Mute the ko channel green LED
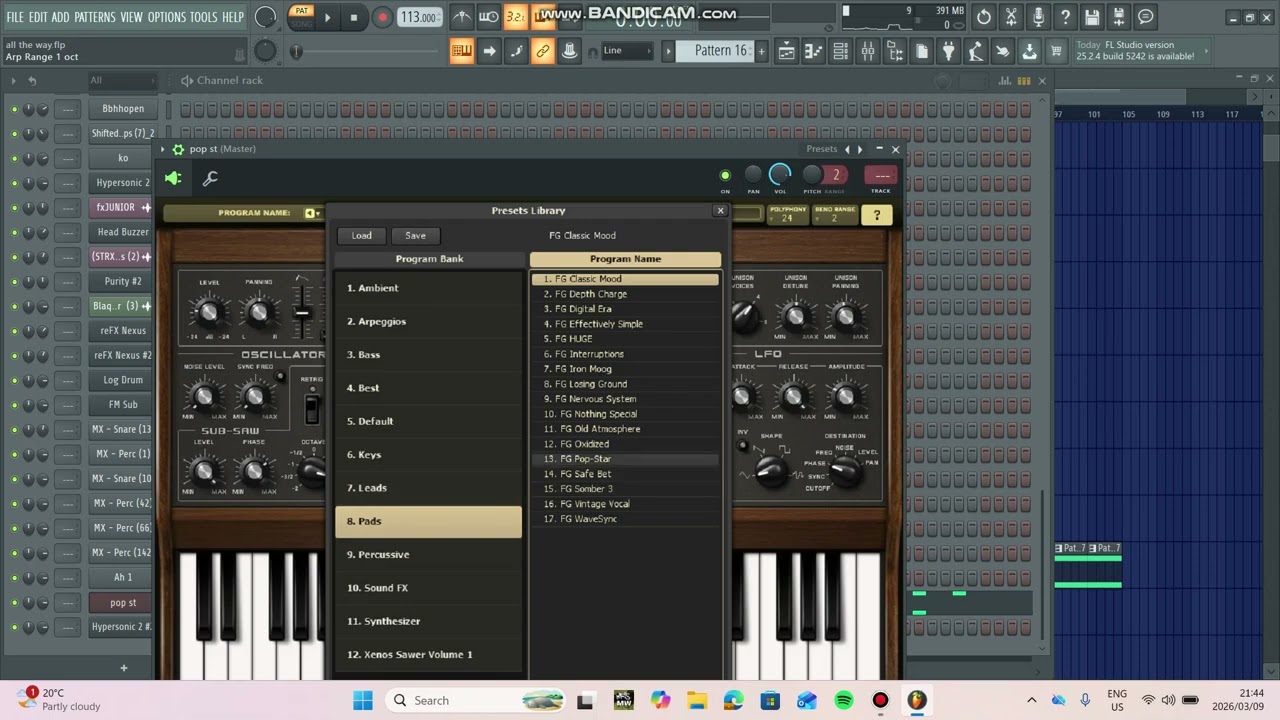The height and width of the screenshot is (720, 1280). (14, 158)
